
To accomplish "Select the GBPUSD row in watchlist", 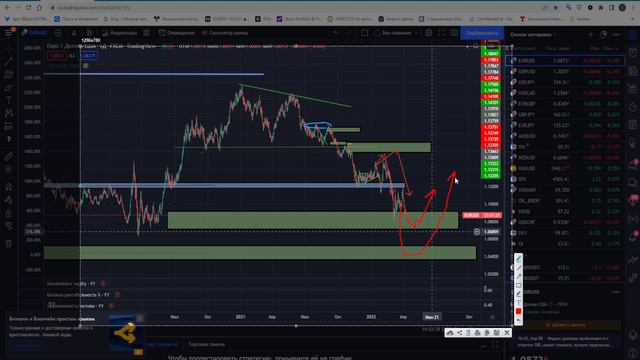I will point(565,71).
